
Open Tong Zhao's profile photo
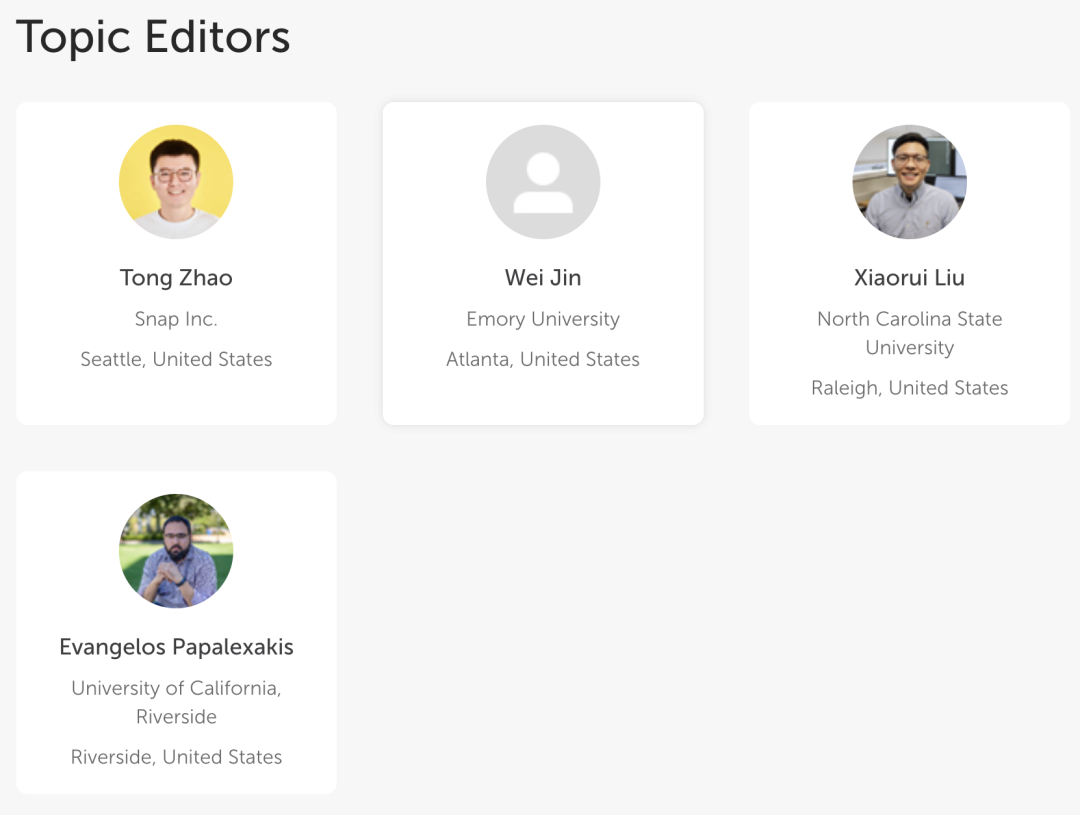point(176,182)
